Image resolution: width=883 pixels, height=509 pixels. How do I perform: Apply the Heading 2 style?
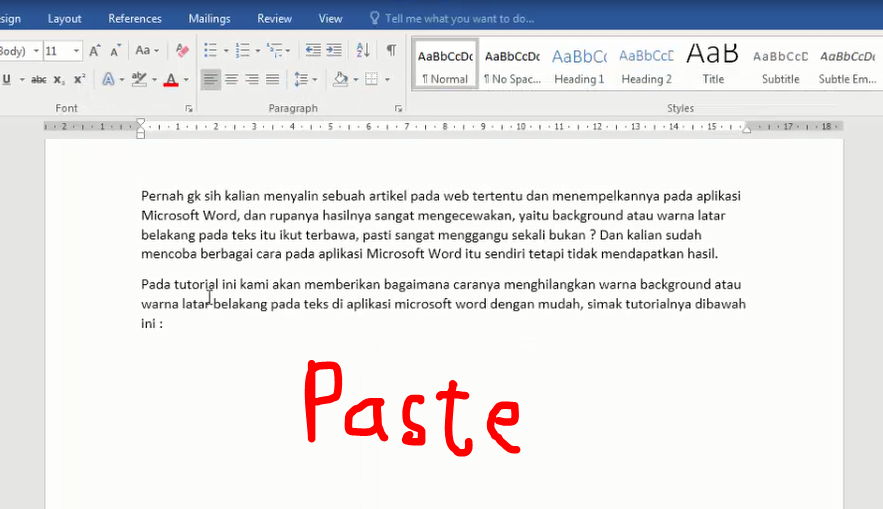pyautogui.click(x=646, y=64)
